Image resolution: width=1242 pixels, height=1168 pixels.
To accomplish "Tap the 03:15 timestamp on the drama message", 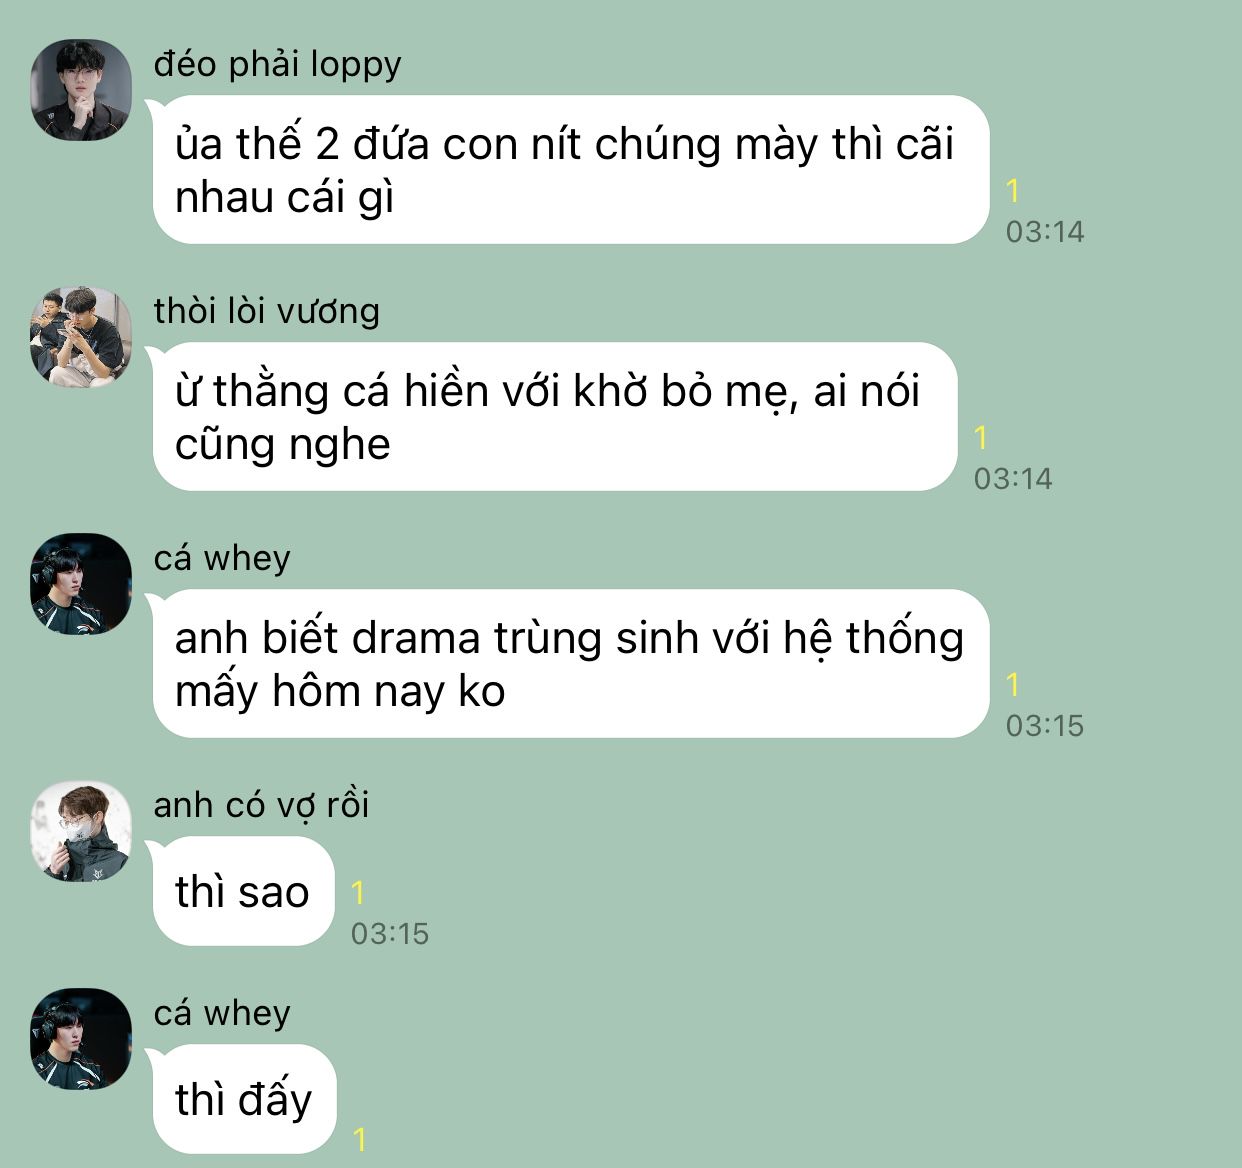I will pos(1045,725).
